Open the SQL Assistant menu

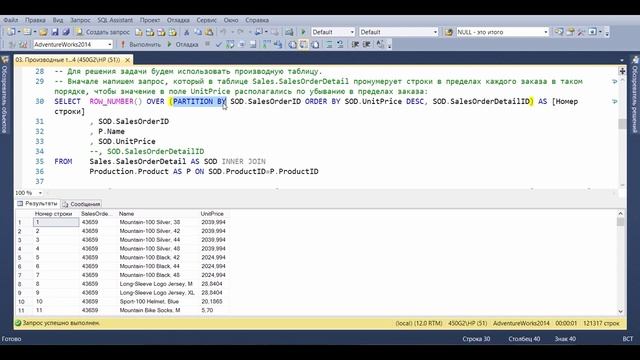click(115, 20)
